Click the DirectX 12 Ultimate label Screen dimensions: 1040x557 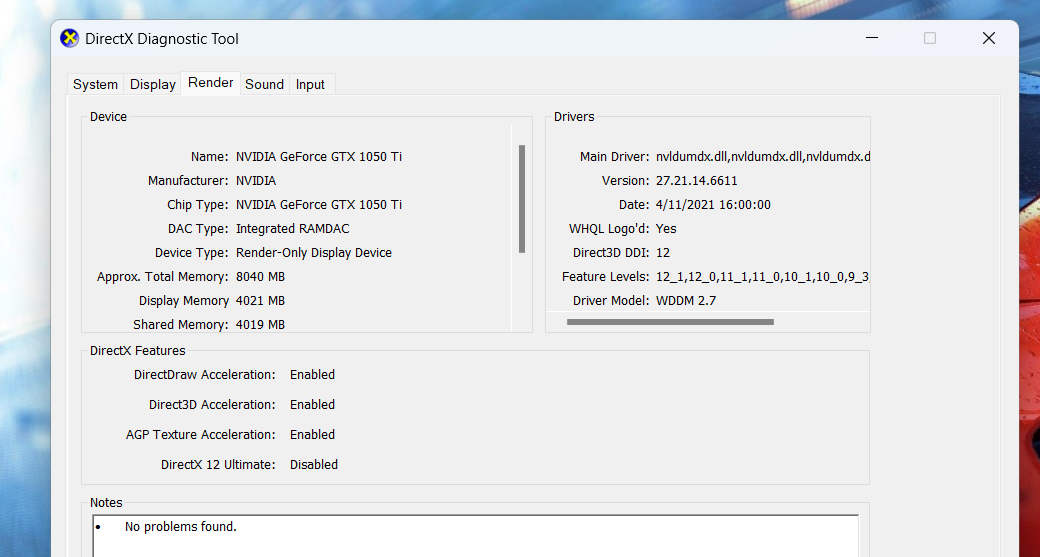tap(218, 465)
